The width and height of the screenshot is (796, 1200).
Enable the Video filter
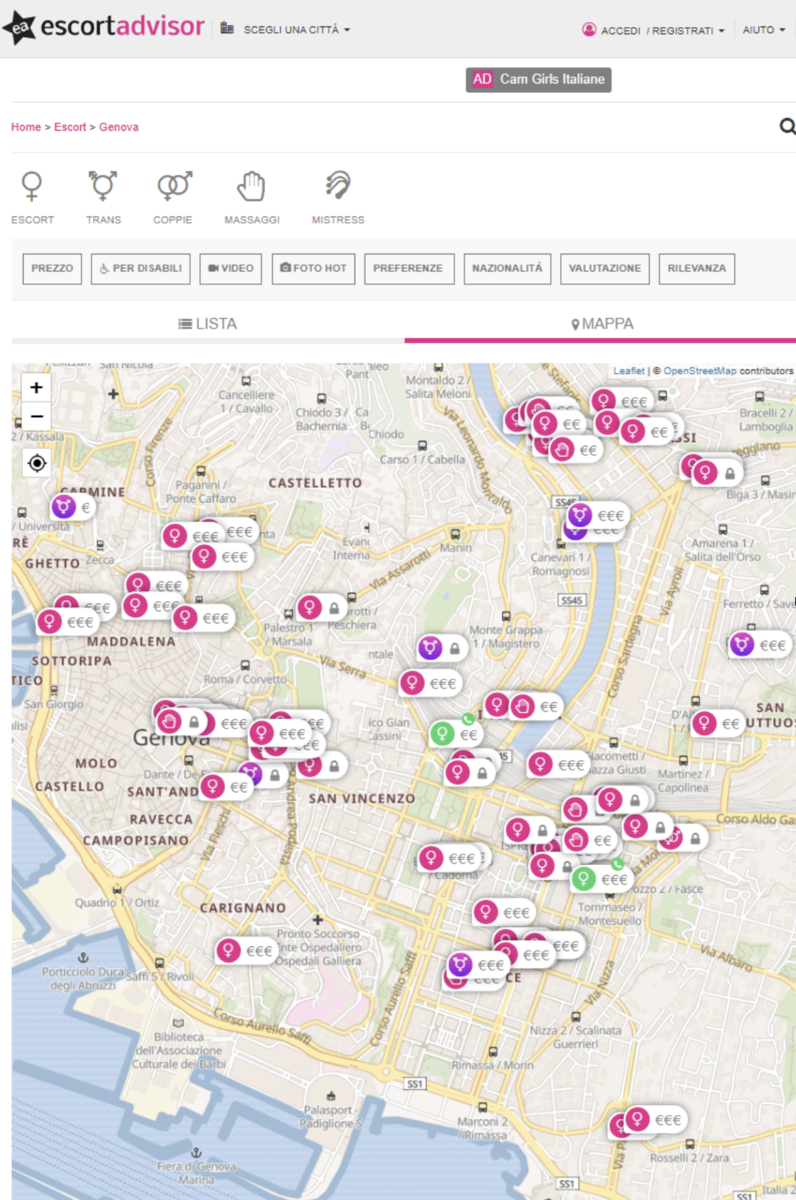point(231,269)
